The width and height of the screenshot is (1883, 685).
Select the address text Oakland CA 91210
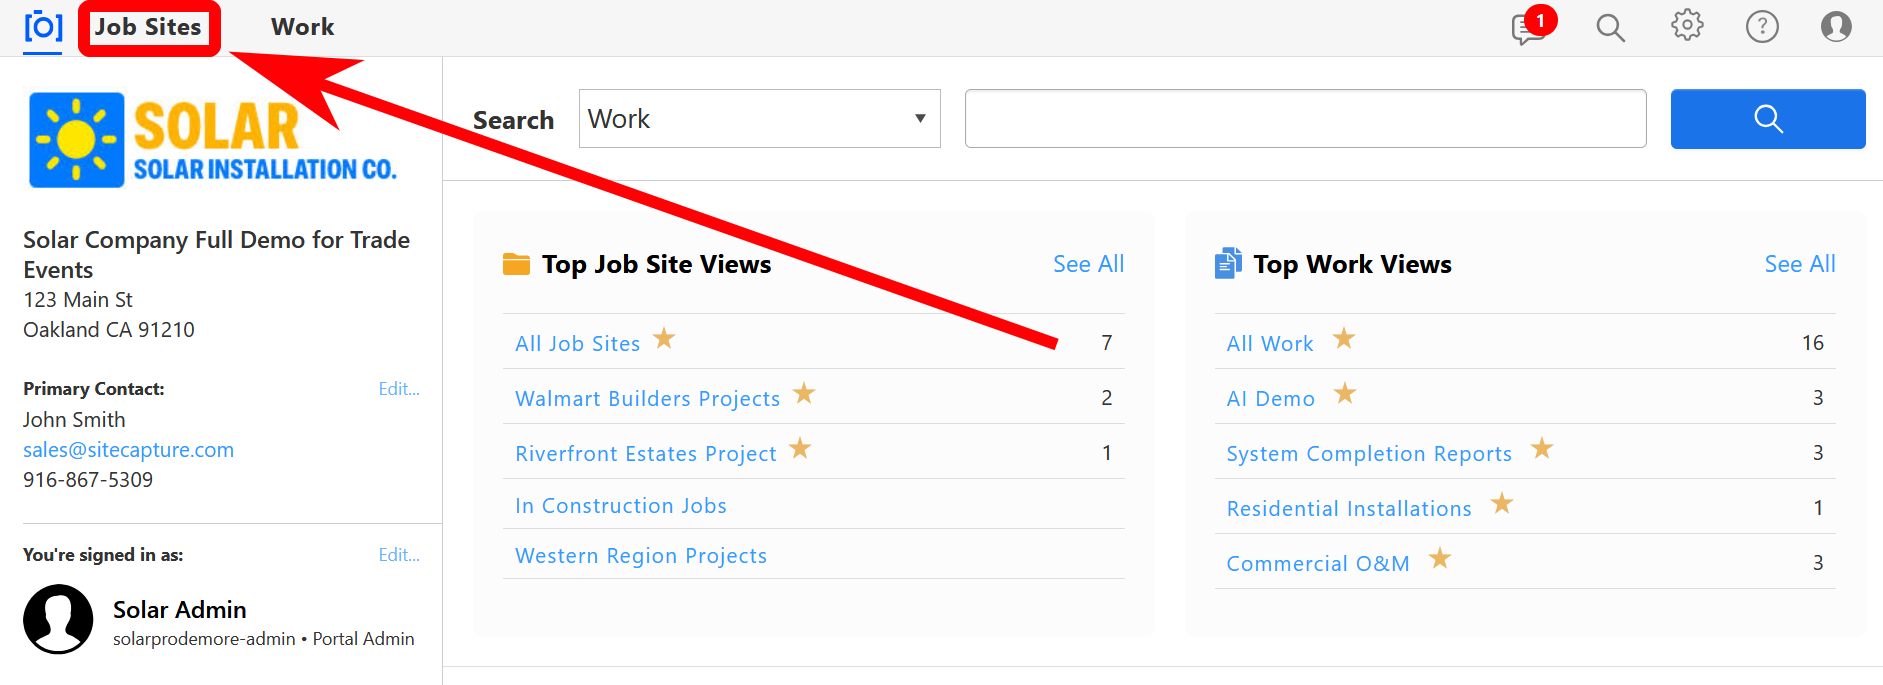[x=109, y=330]
